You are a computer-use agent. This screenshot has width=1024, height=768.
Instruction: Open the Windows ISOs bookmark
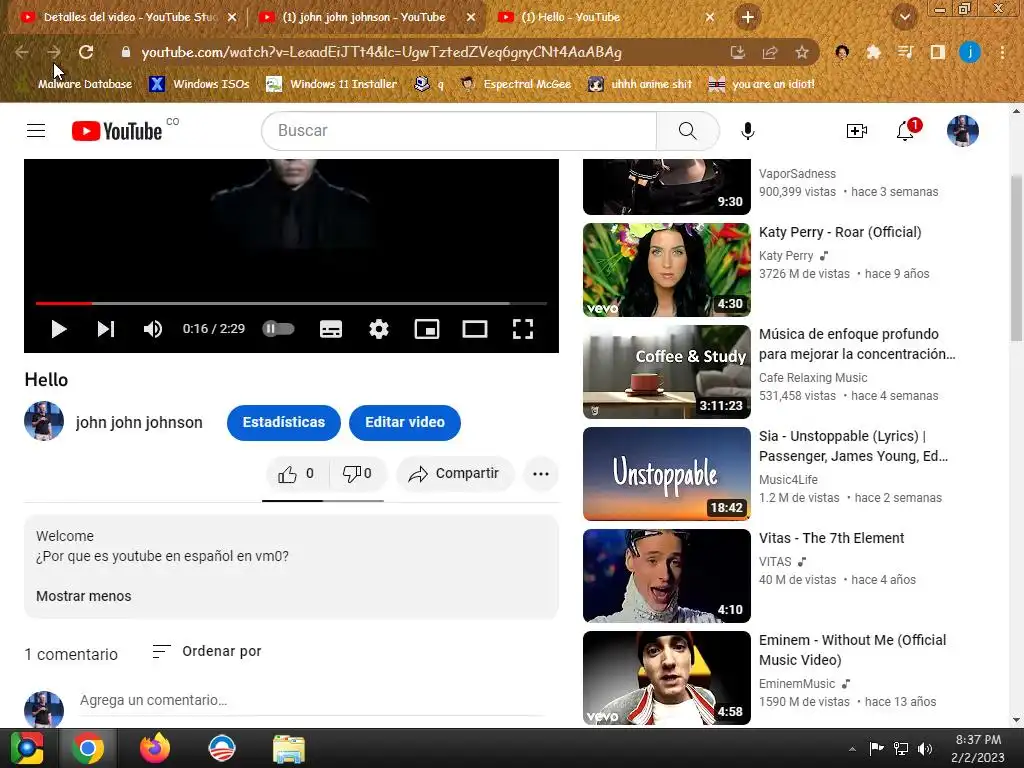(x=200, y=84)
